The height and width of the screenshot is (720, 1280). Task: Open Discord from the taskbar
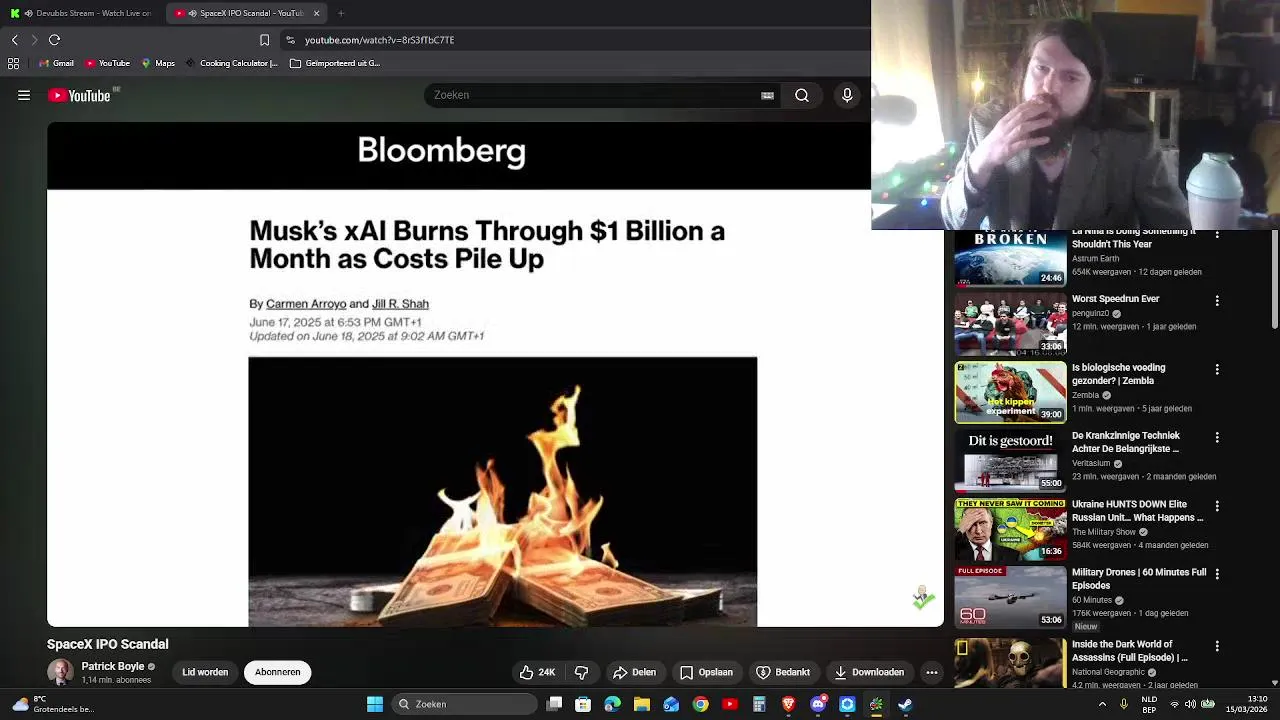point(818,704)
